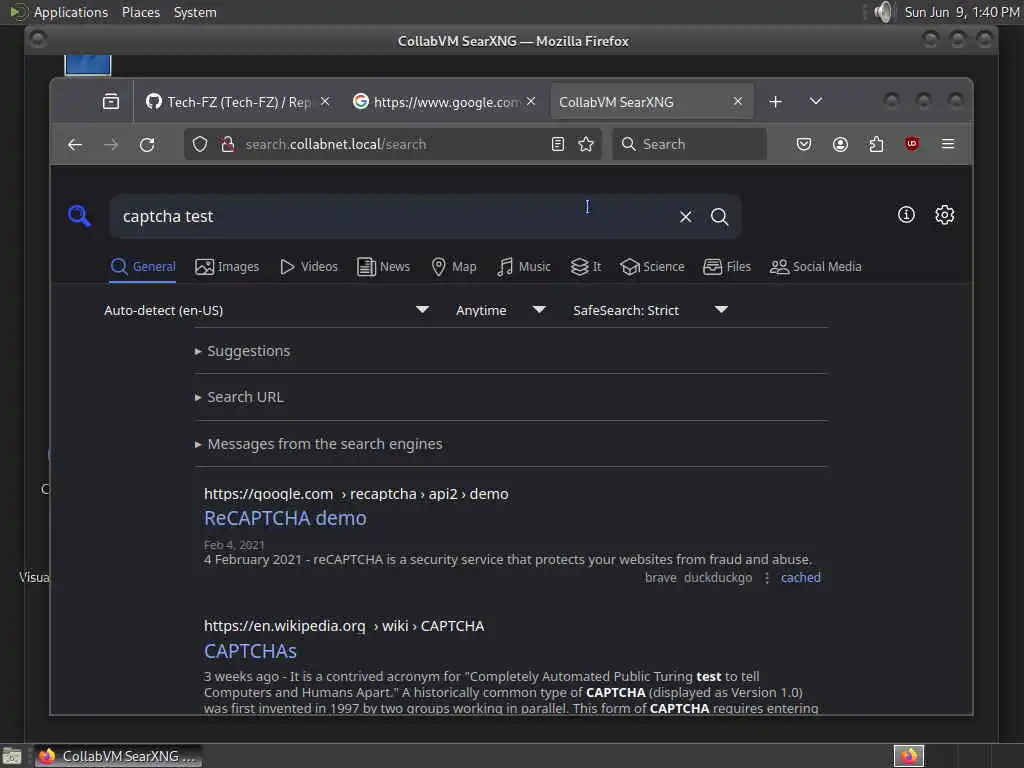Select the Images search category

pyautogui.click(x=227, y=266)
